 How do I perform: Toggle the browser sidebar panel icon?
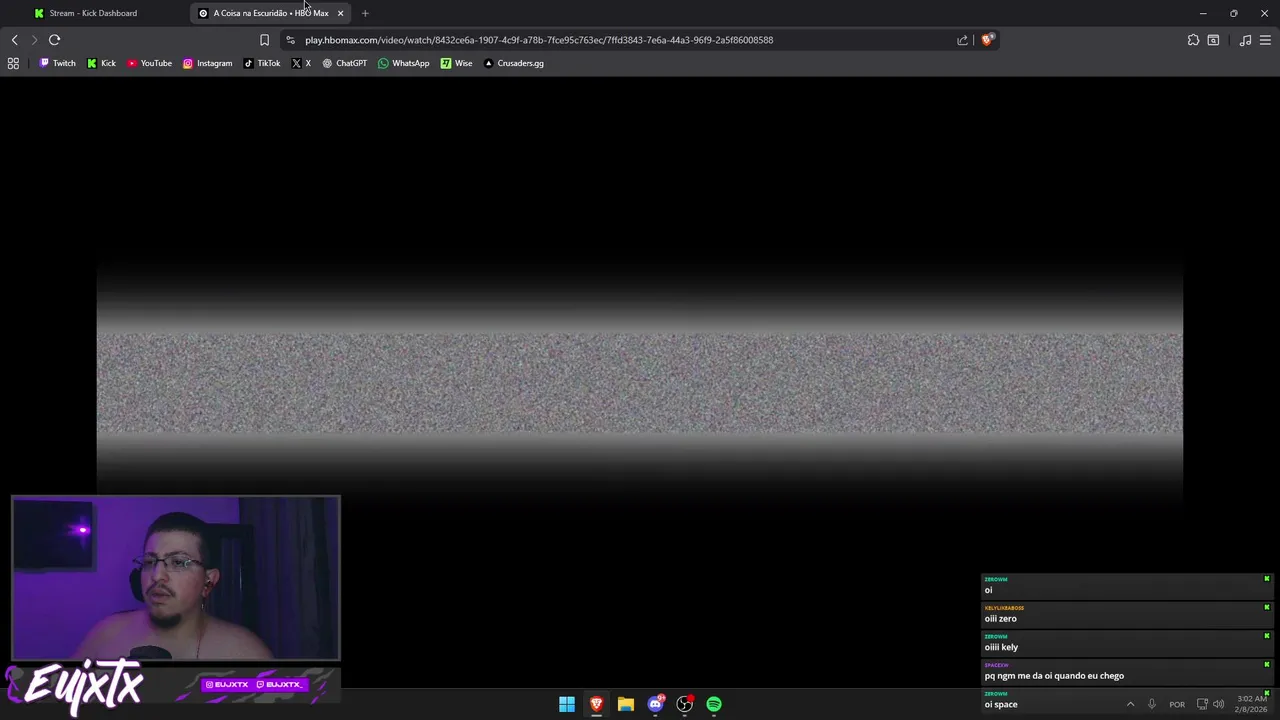coord(1213,40)
